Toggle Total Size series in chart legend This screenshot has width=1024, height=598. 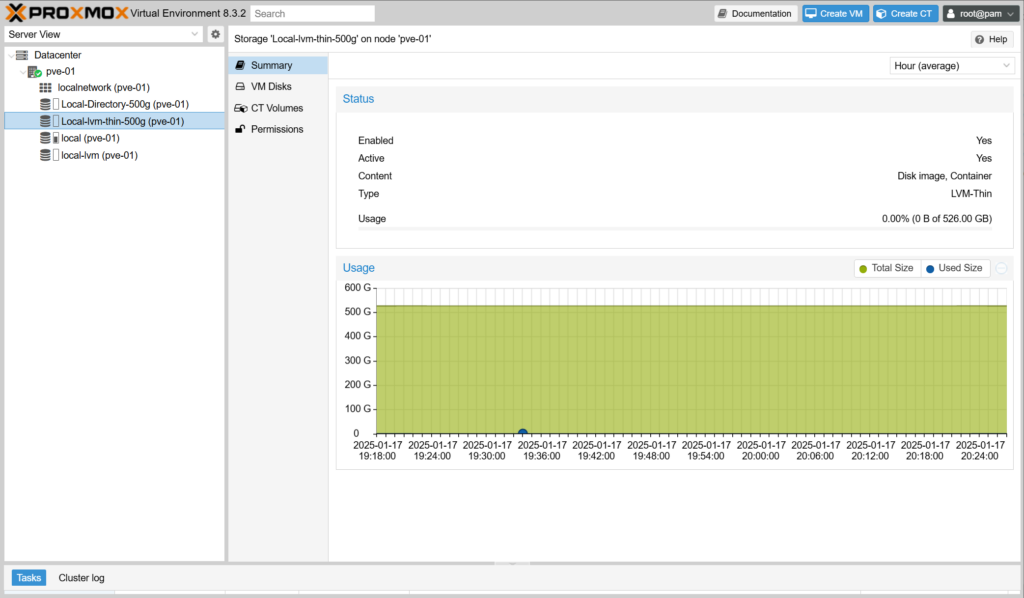click(886, 268)
